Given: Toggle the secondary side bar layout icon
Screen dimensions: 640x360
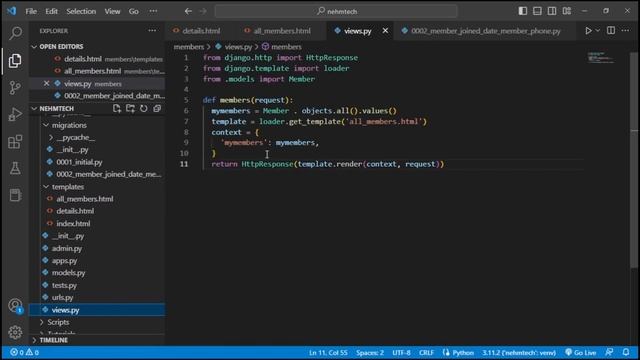Looking at the screenshot, I should pyautogui.click(x=552, y=11).
